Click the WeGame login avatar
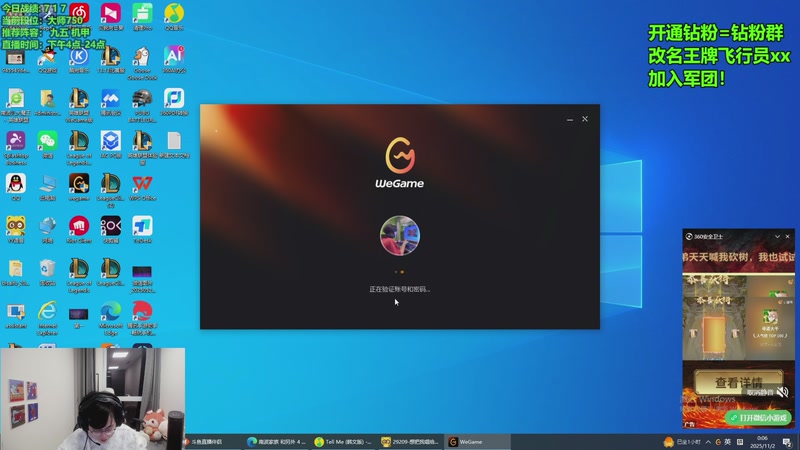 (x=399, y=235)
